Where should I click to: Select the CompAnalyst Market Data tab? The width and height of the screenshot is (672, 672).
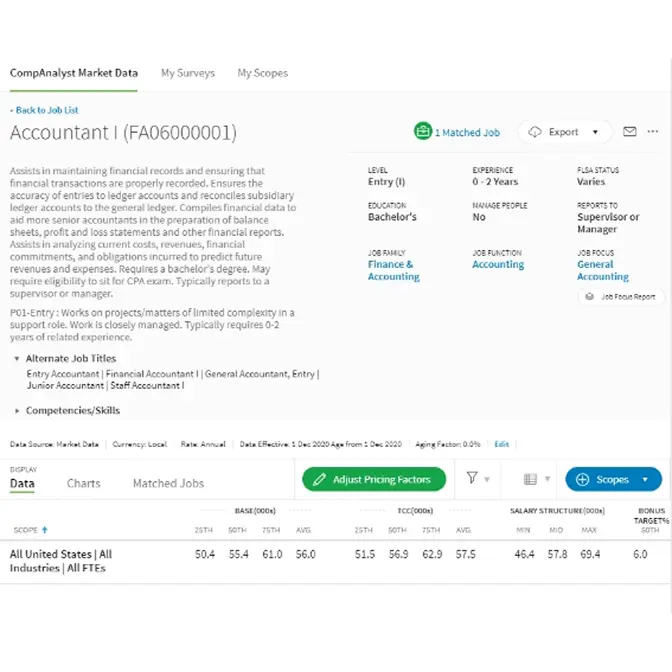(74, 73)
